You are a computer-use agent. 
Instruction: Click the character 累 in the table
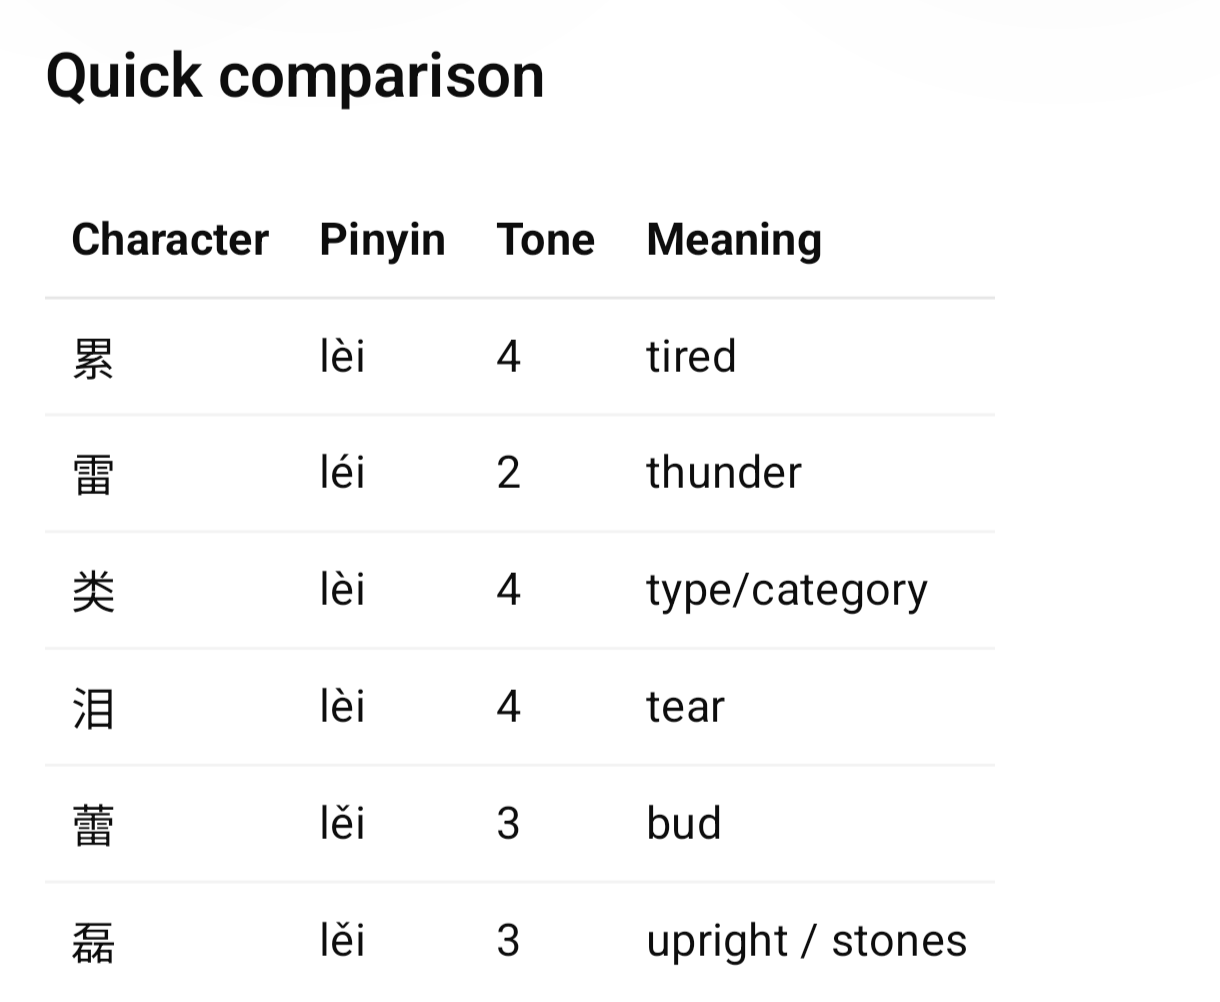point(93,358)
